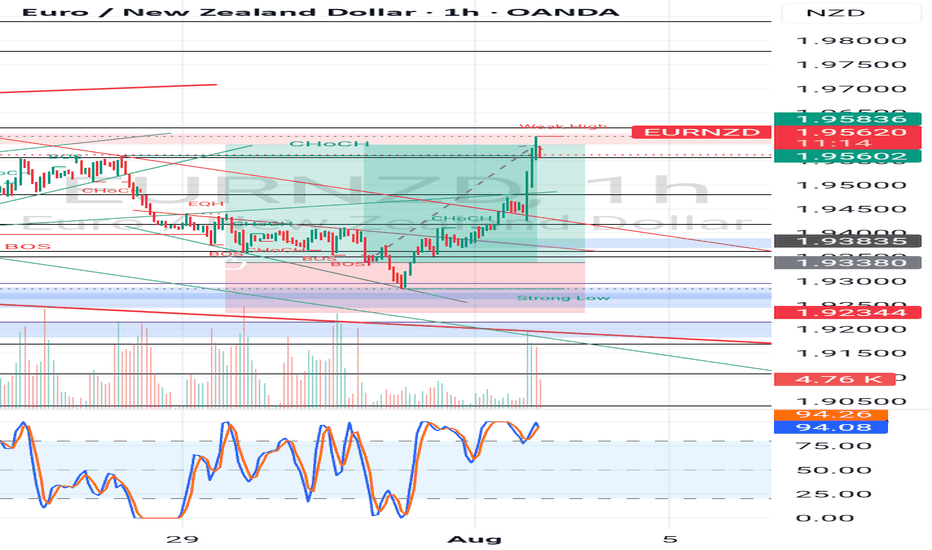Select the large green CHoCH label at the top of the chart
Viewport: 932px width, 550px height.
tap(329, 144)
